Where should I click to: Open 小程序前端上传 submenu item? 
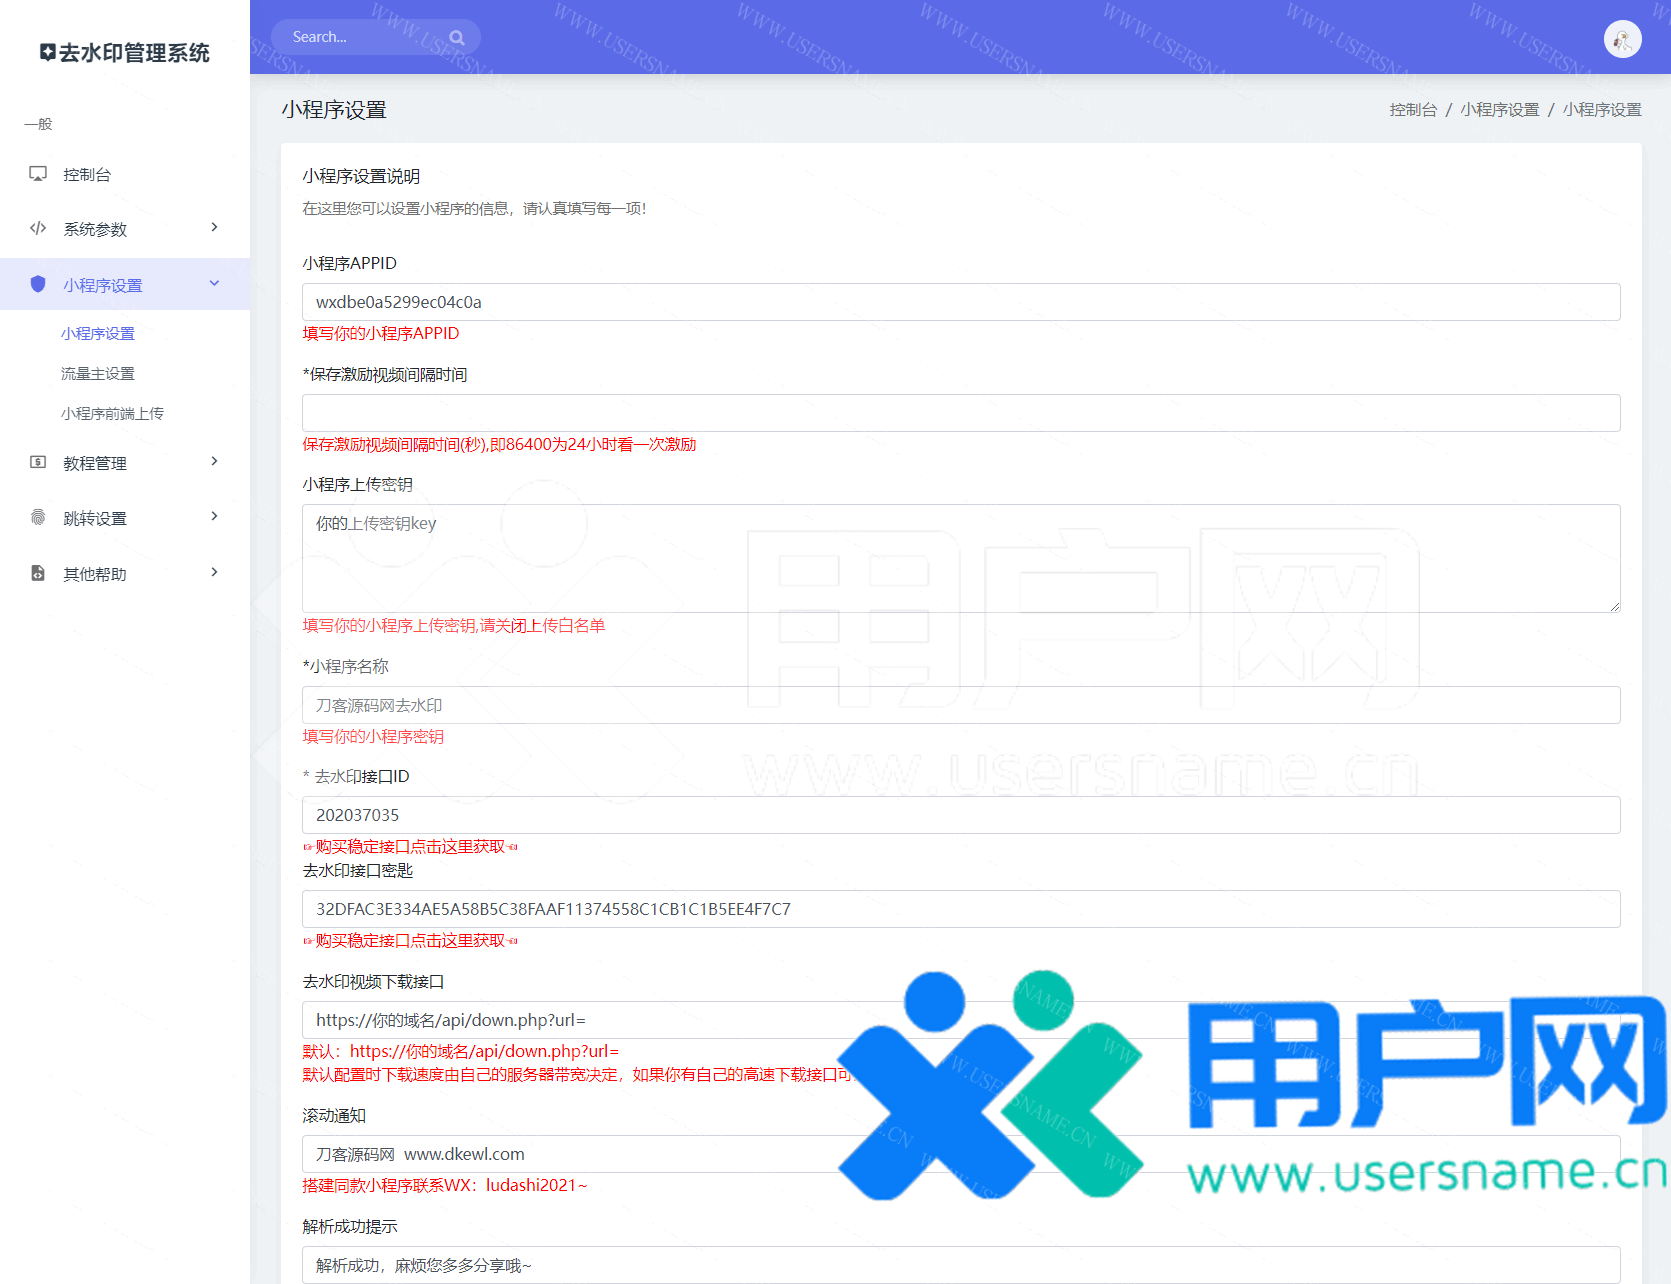tap(112, 414)
